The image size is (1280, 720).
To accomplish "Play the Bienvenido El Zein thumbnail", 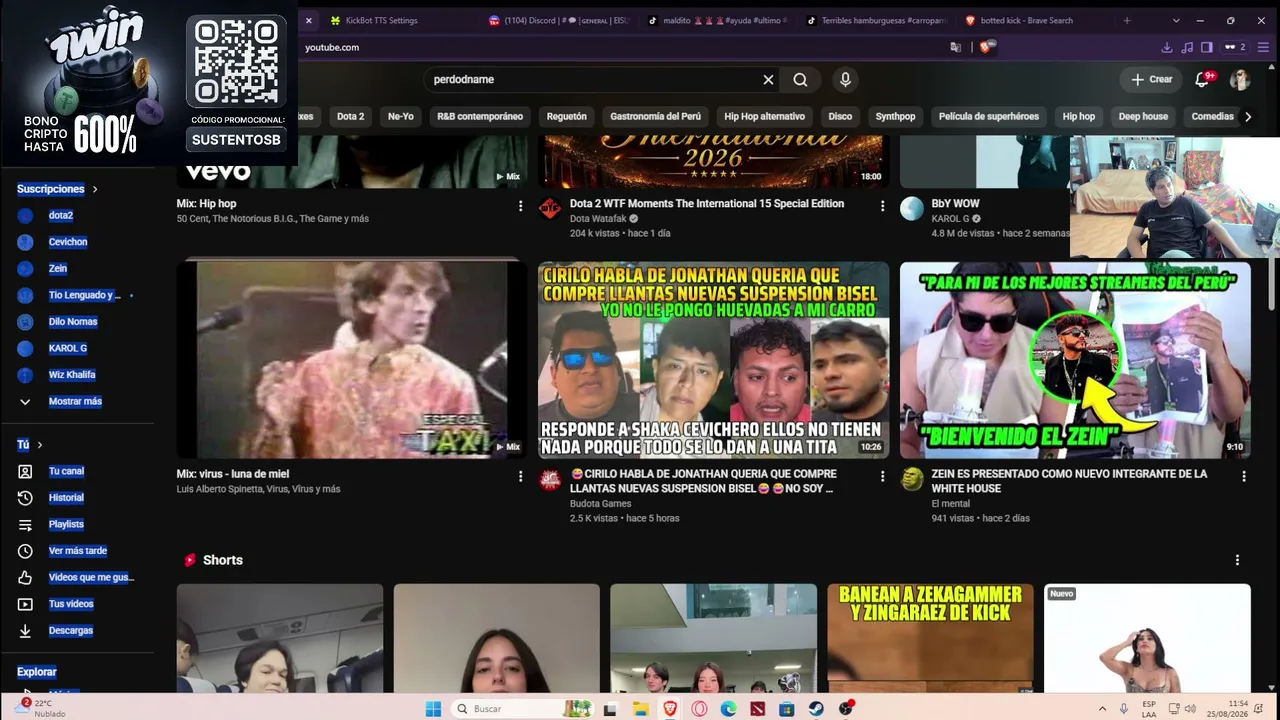I will pyautogui.click(x=1075, y=360).
